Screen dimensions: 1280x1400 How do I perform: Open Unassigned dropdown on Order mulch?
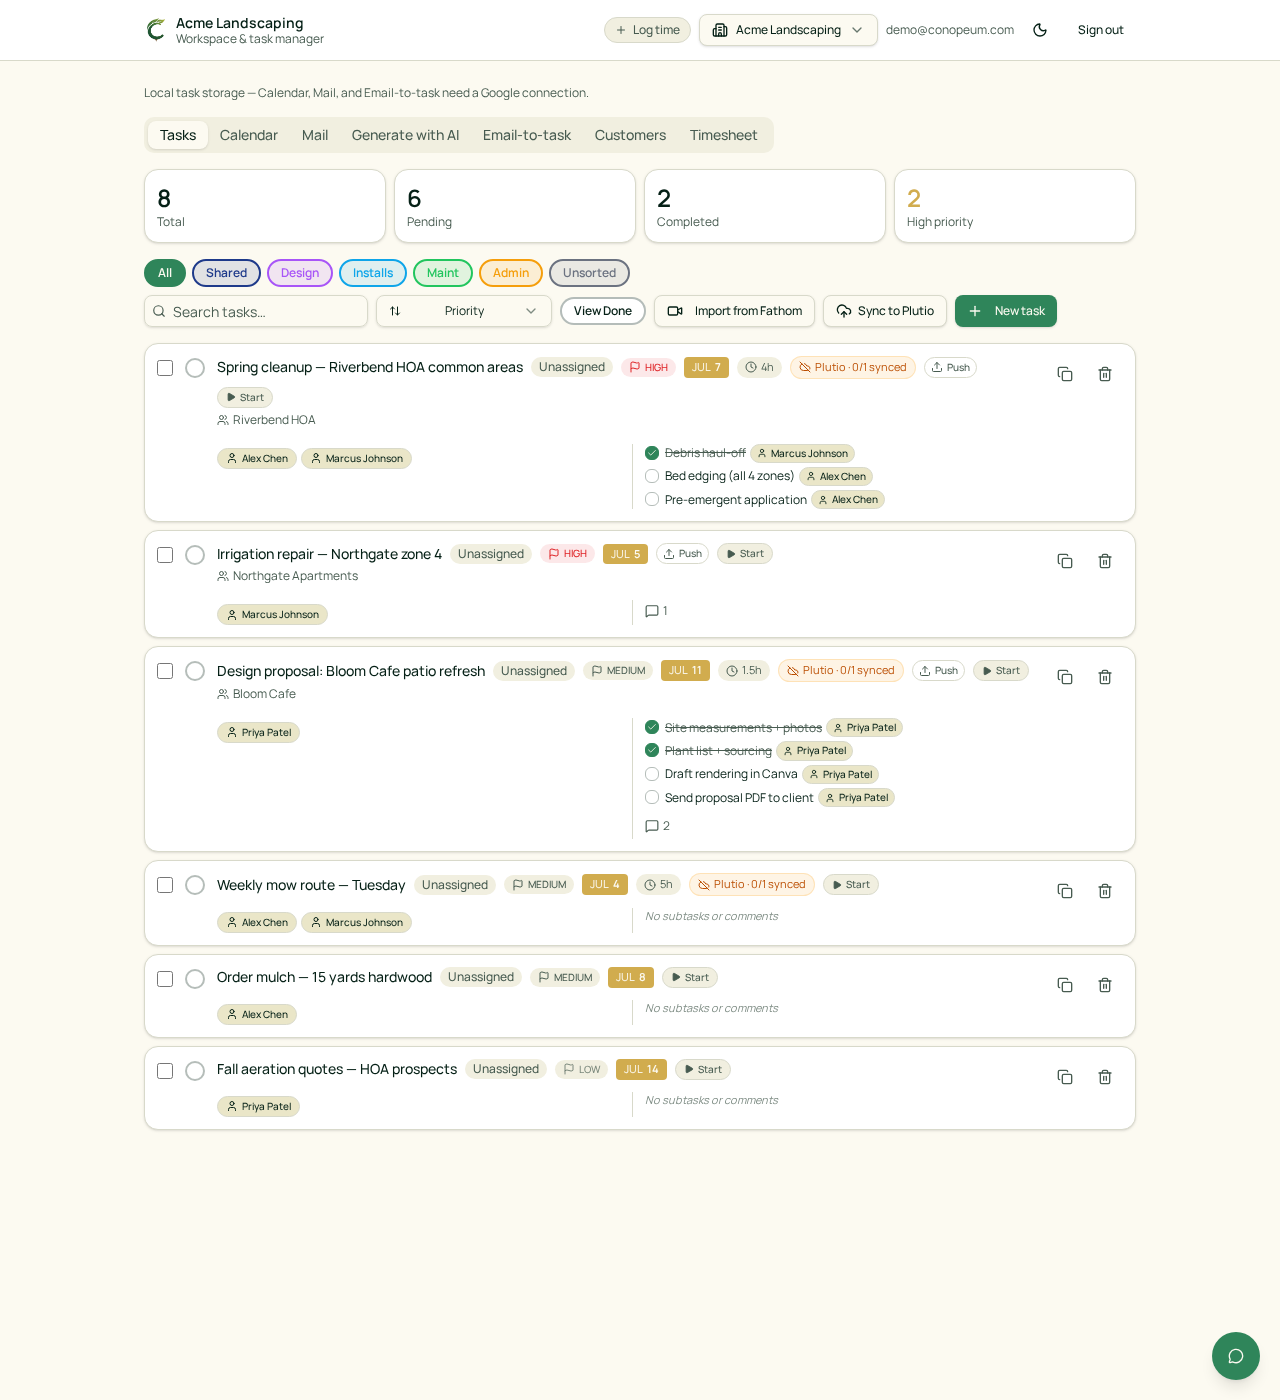pos(481,977)
